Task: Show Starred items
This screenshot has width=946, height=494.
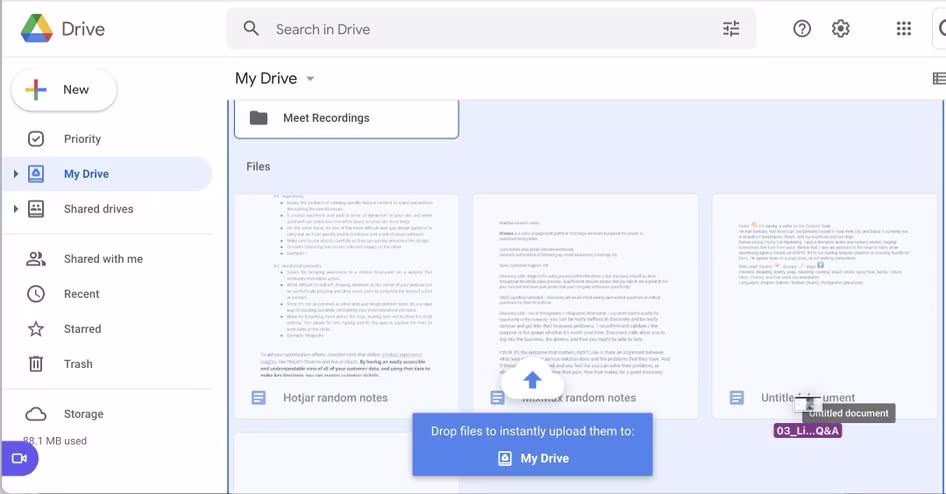Action: [107, 329]
